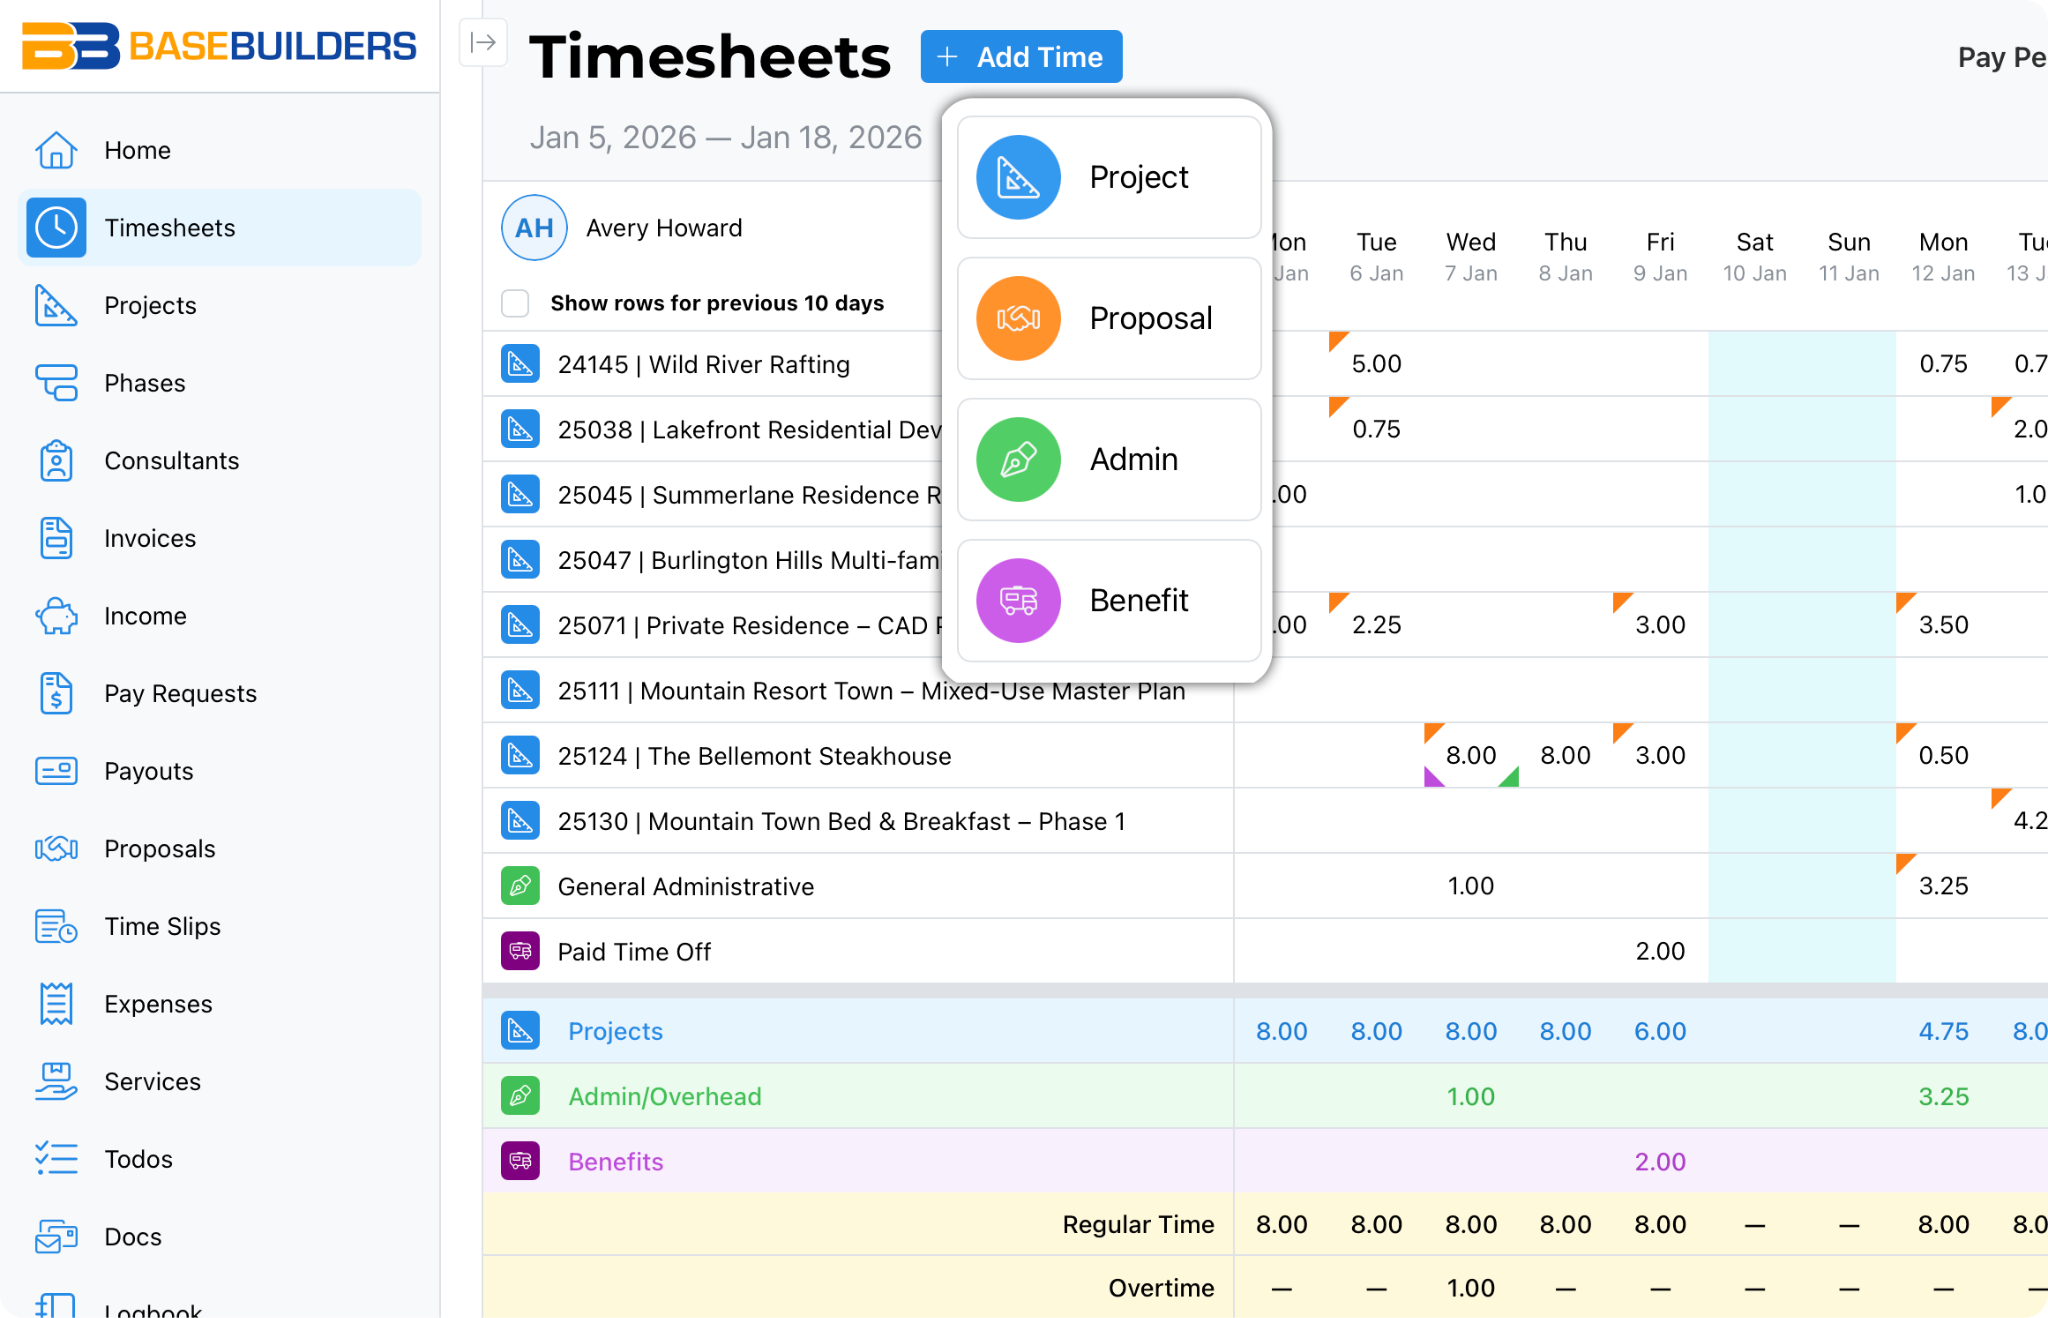2048x1318 pixels.
Task: Open 25111 Mountain Resort Town Master Plan row
Action: tap(858, 691)
